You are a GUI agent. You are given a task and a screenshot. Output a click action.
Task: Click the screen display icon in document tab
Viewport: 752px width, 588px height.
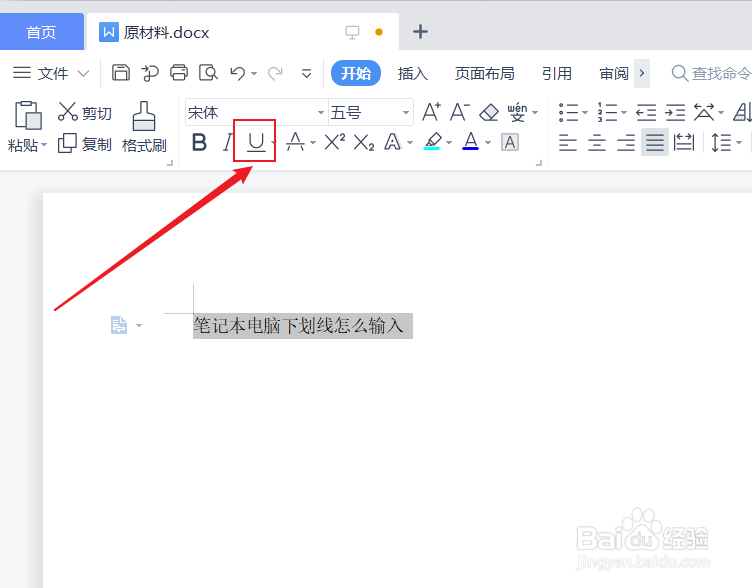point(352,32)
